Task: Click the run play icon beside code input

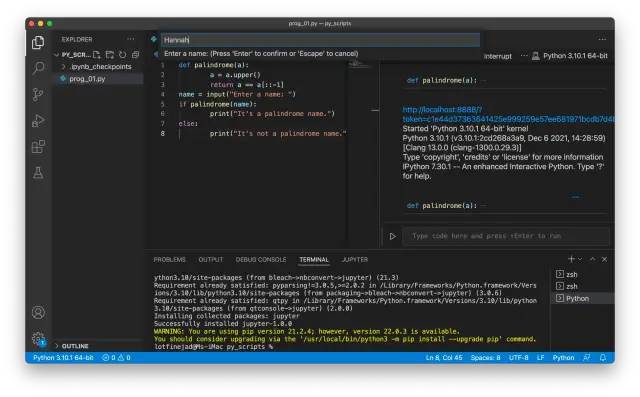Action: tap(392, 236)
